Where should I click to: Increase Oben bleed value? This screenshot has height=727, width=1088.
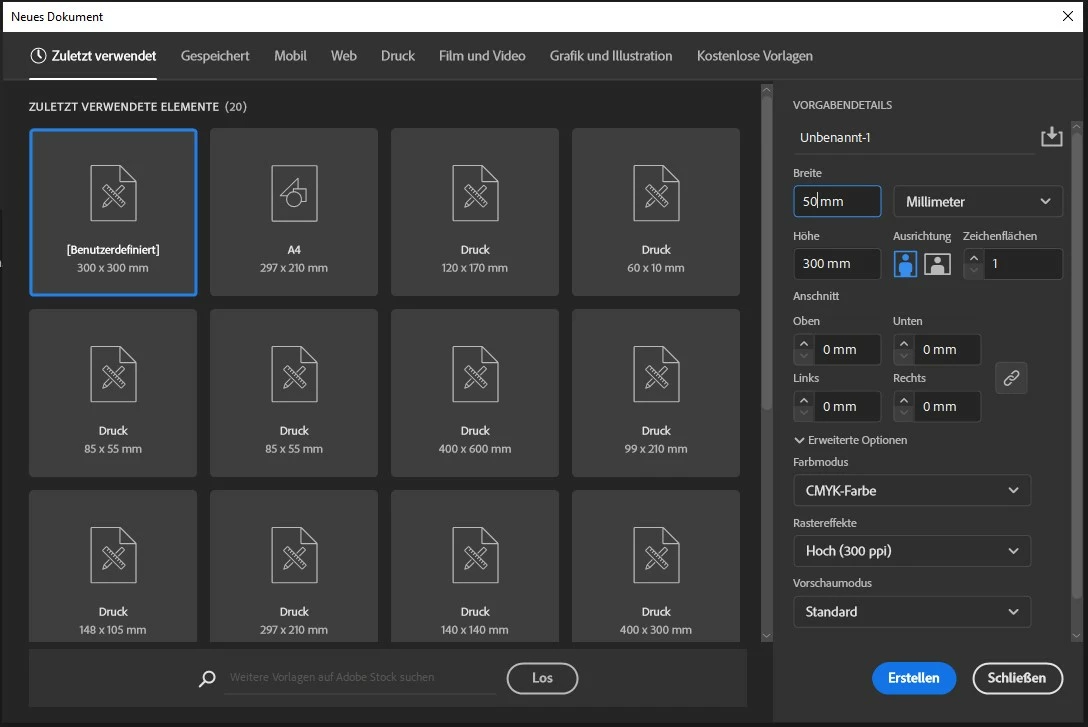(x=804, y=343)
